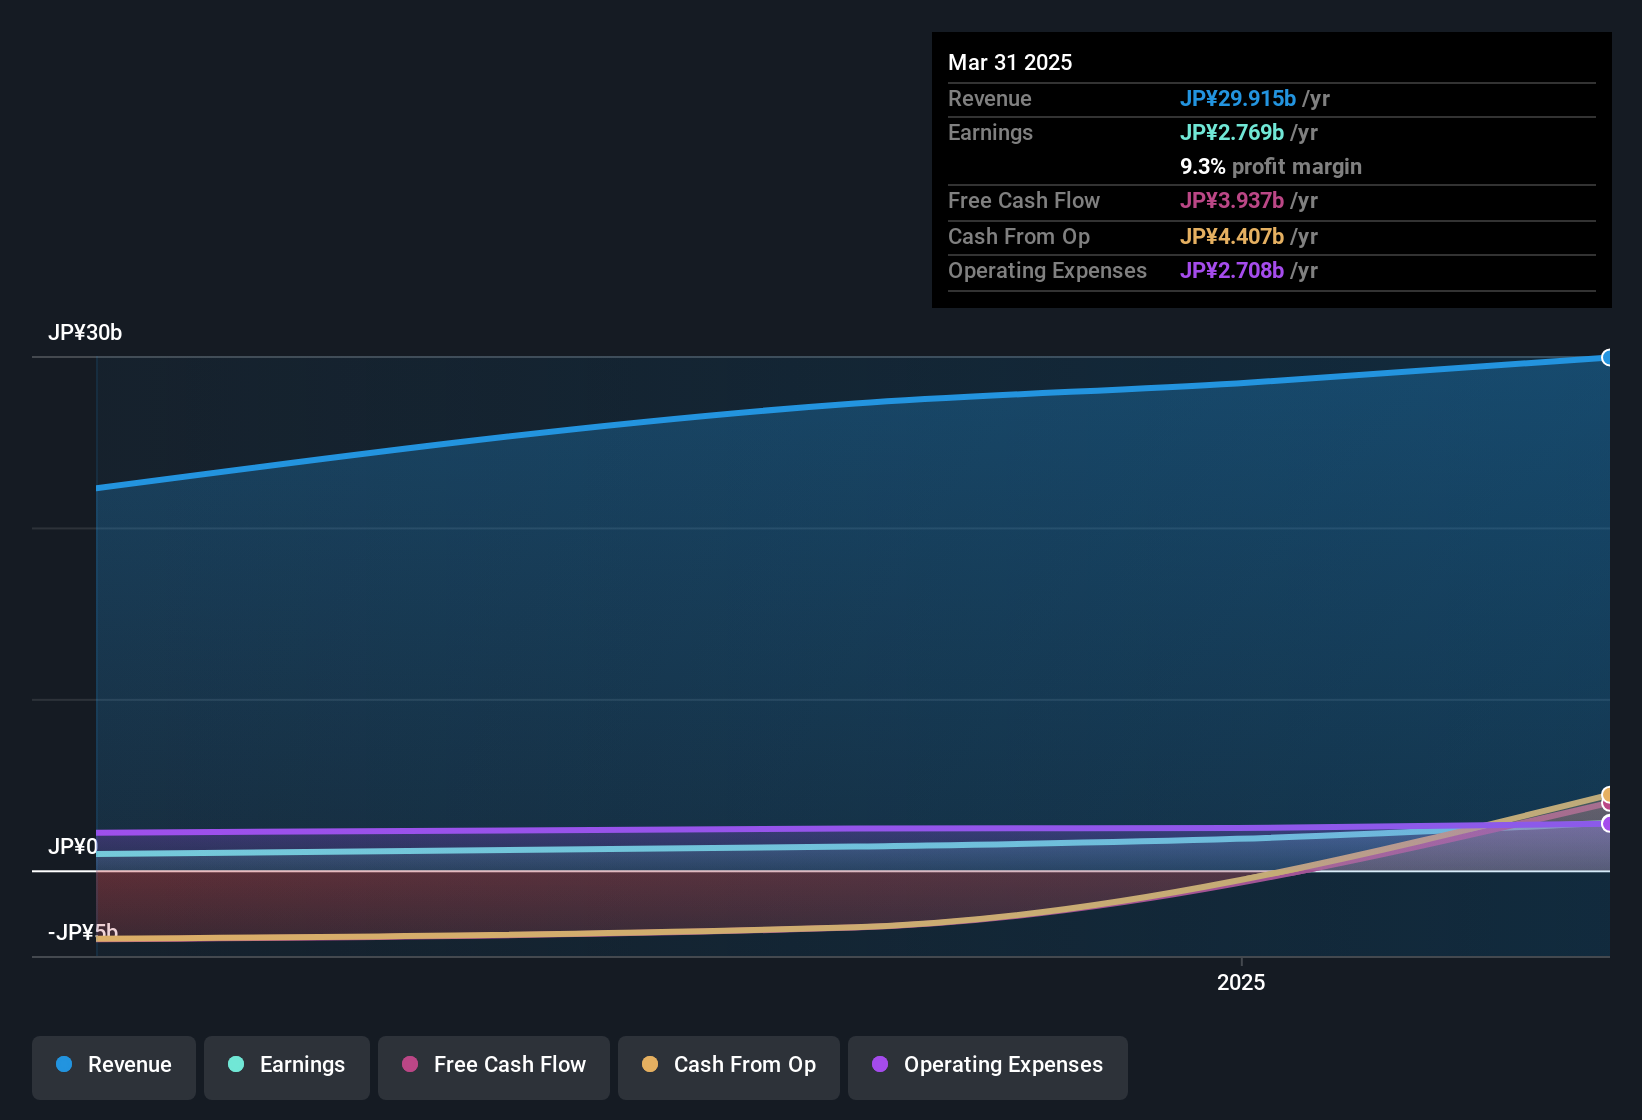1642x1120 pixels.
Task: Click the JP¥2.708b operating expenses value
Action: coord(1232,271)
